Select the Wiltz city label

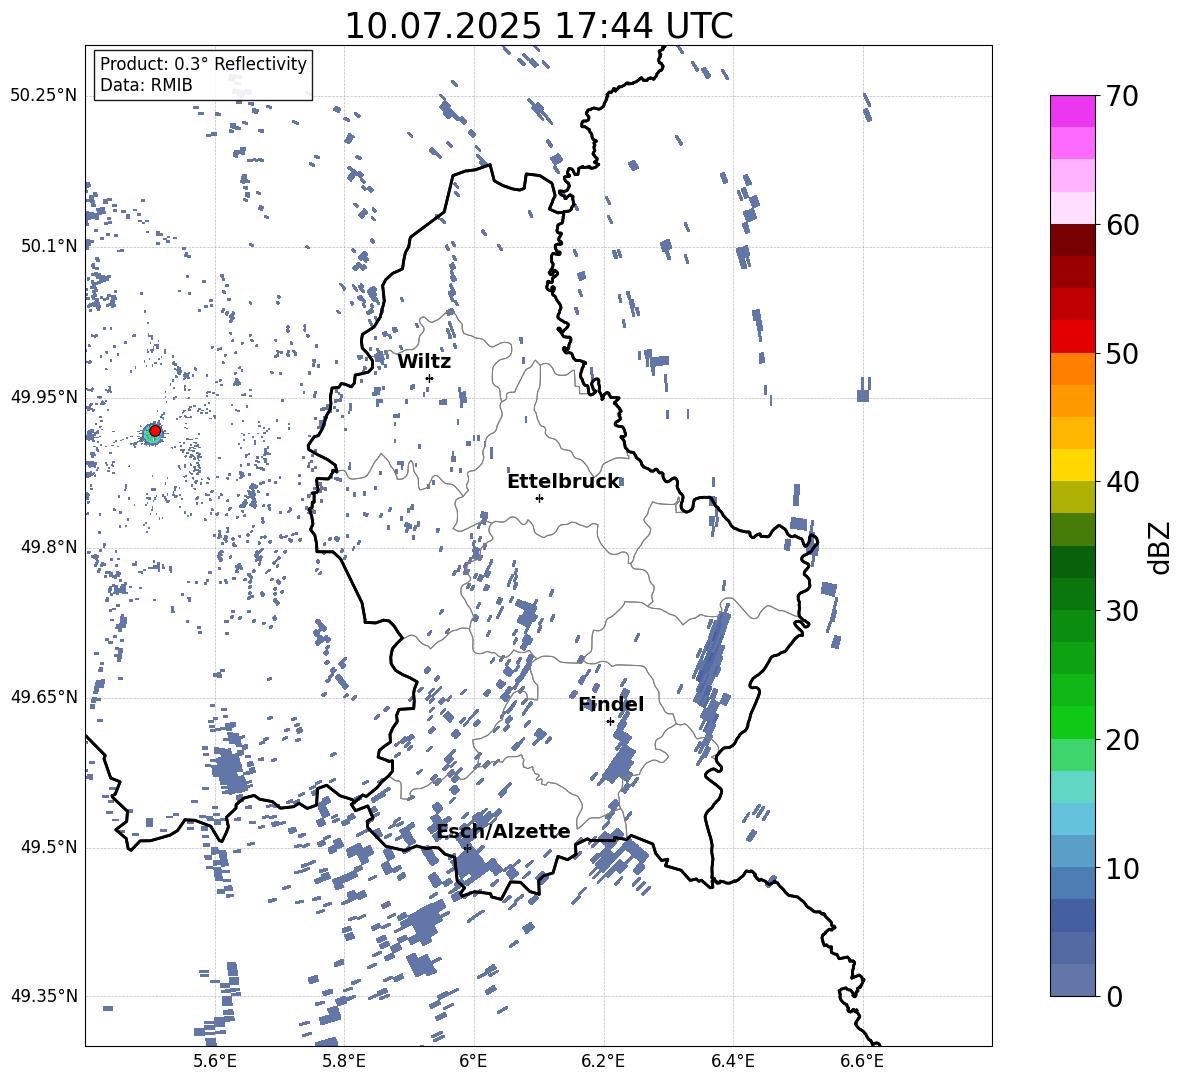(424, 362)
